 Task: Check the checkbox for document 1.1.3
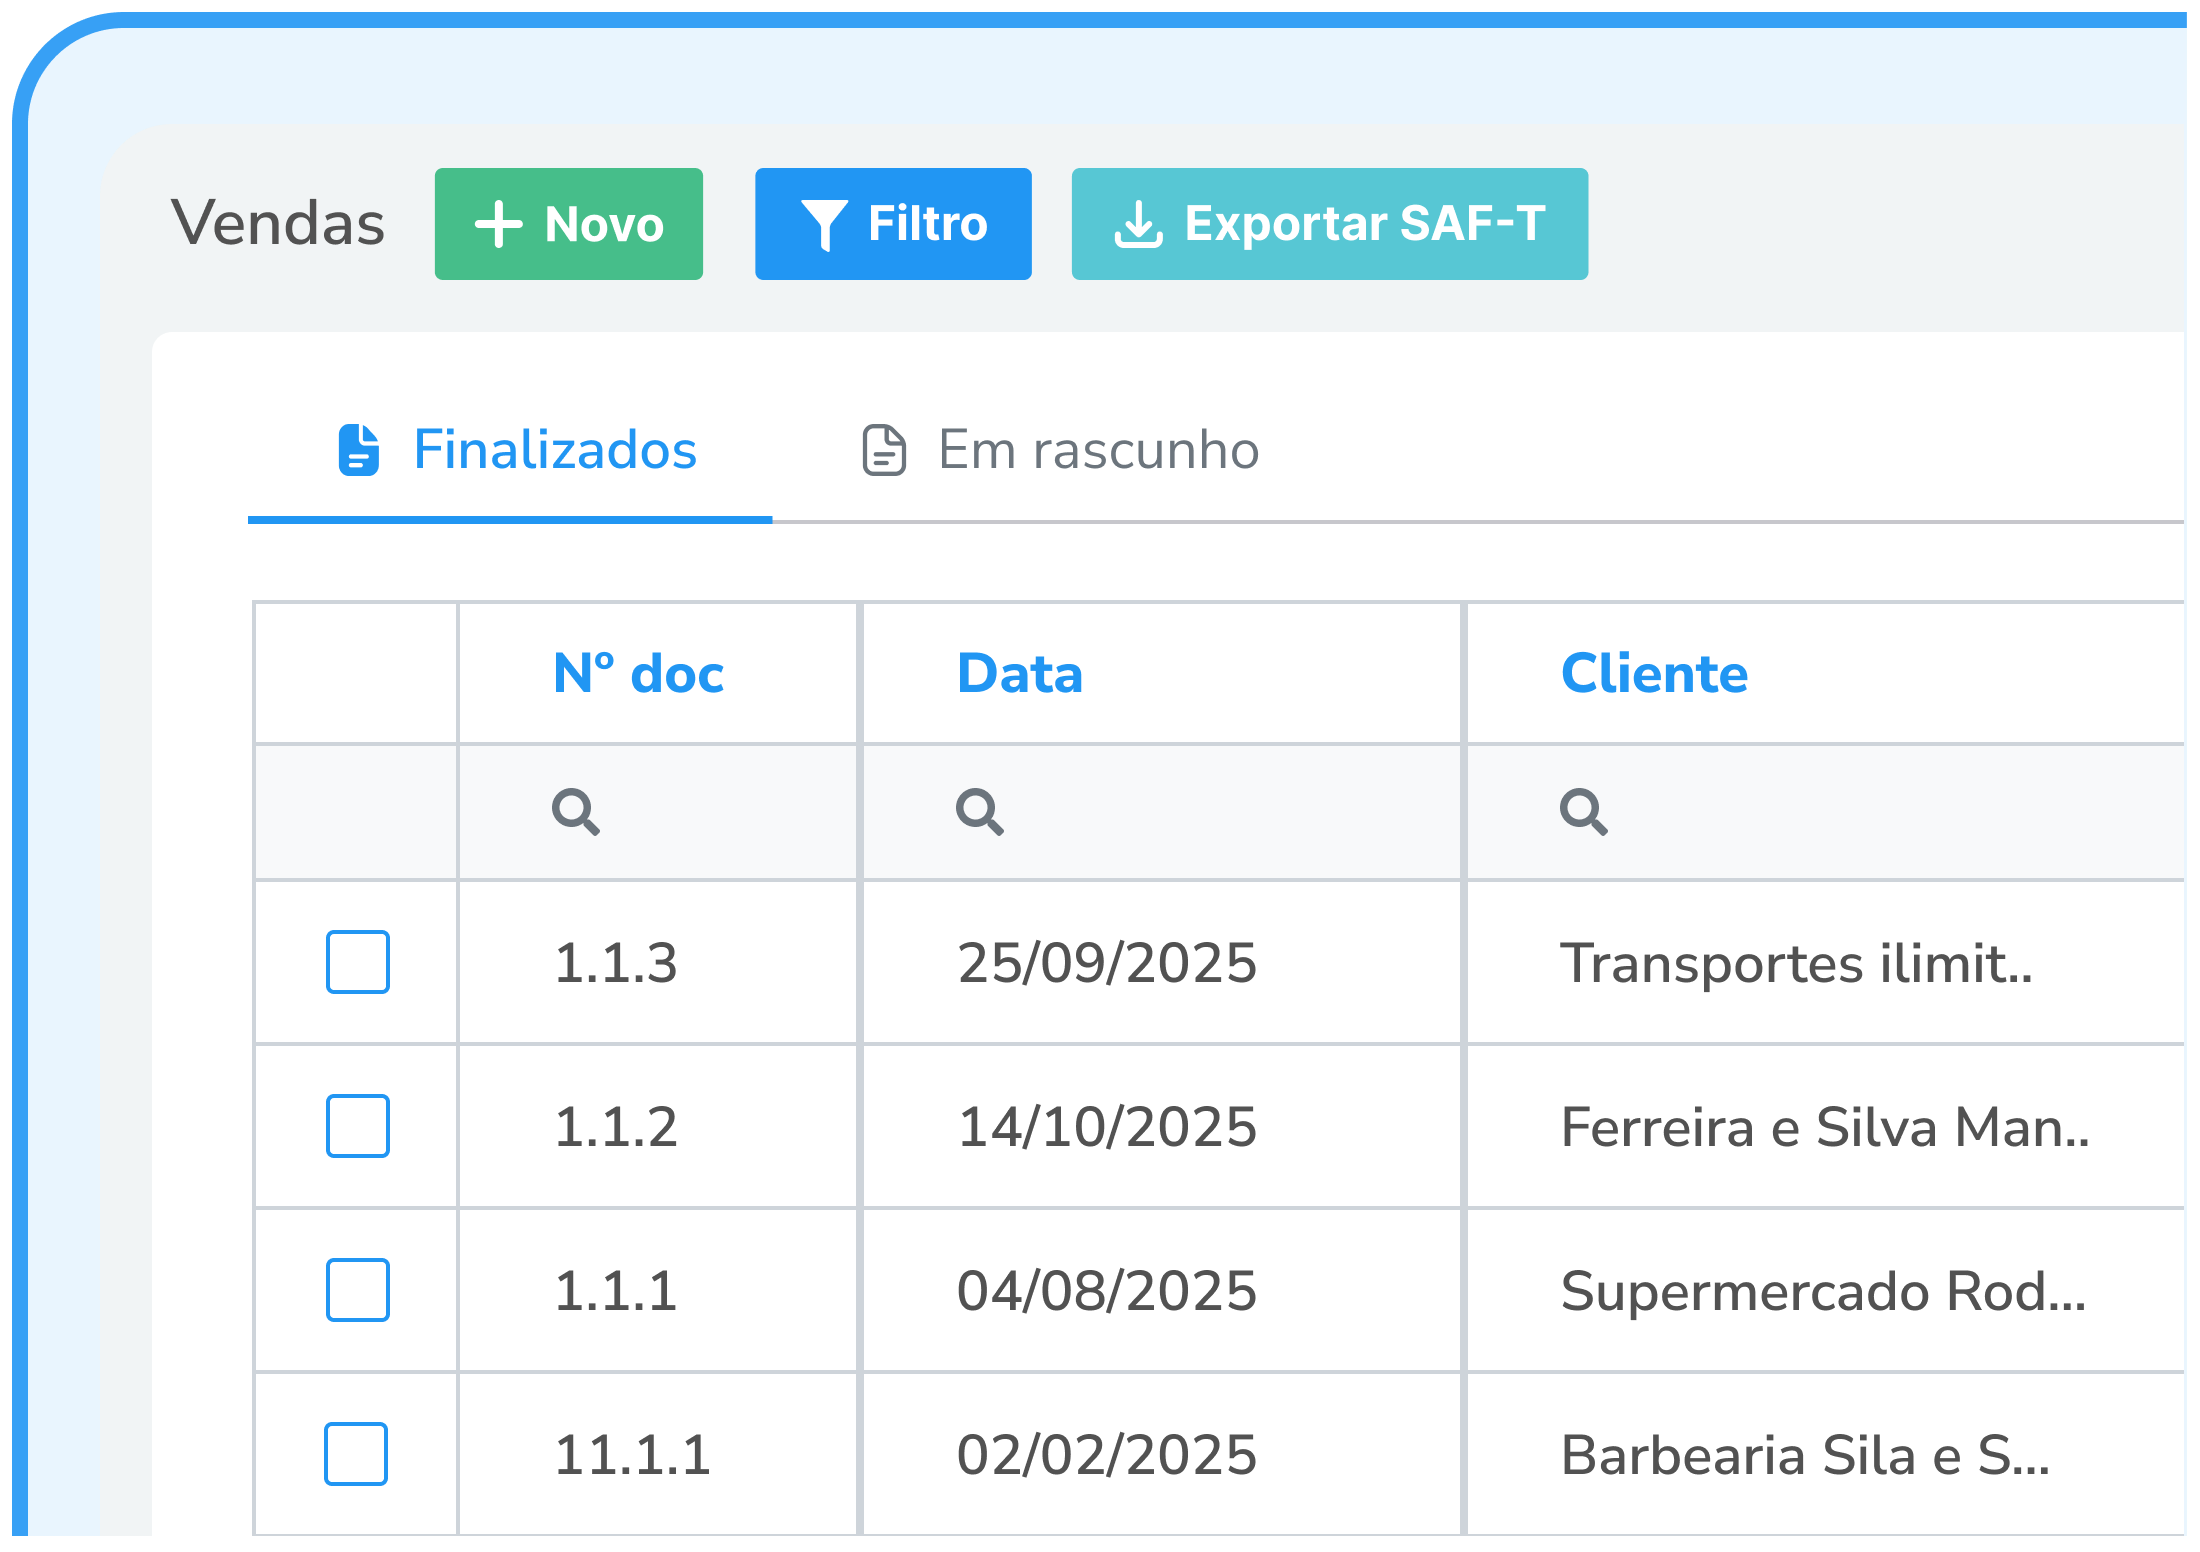pyautogui.click(x=357, y=963)
